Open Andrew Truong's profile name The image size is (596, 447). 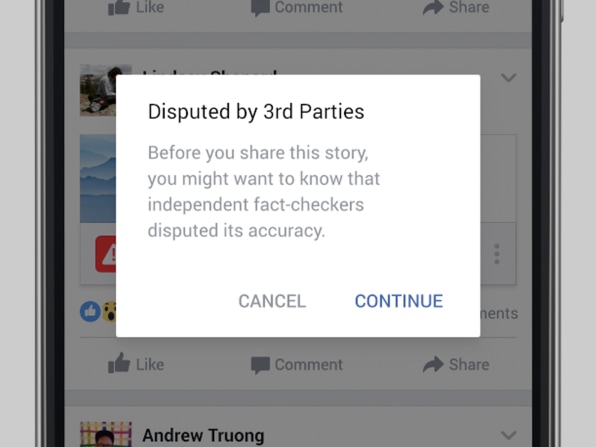pyautogui.click(x=203, y=436)
